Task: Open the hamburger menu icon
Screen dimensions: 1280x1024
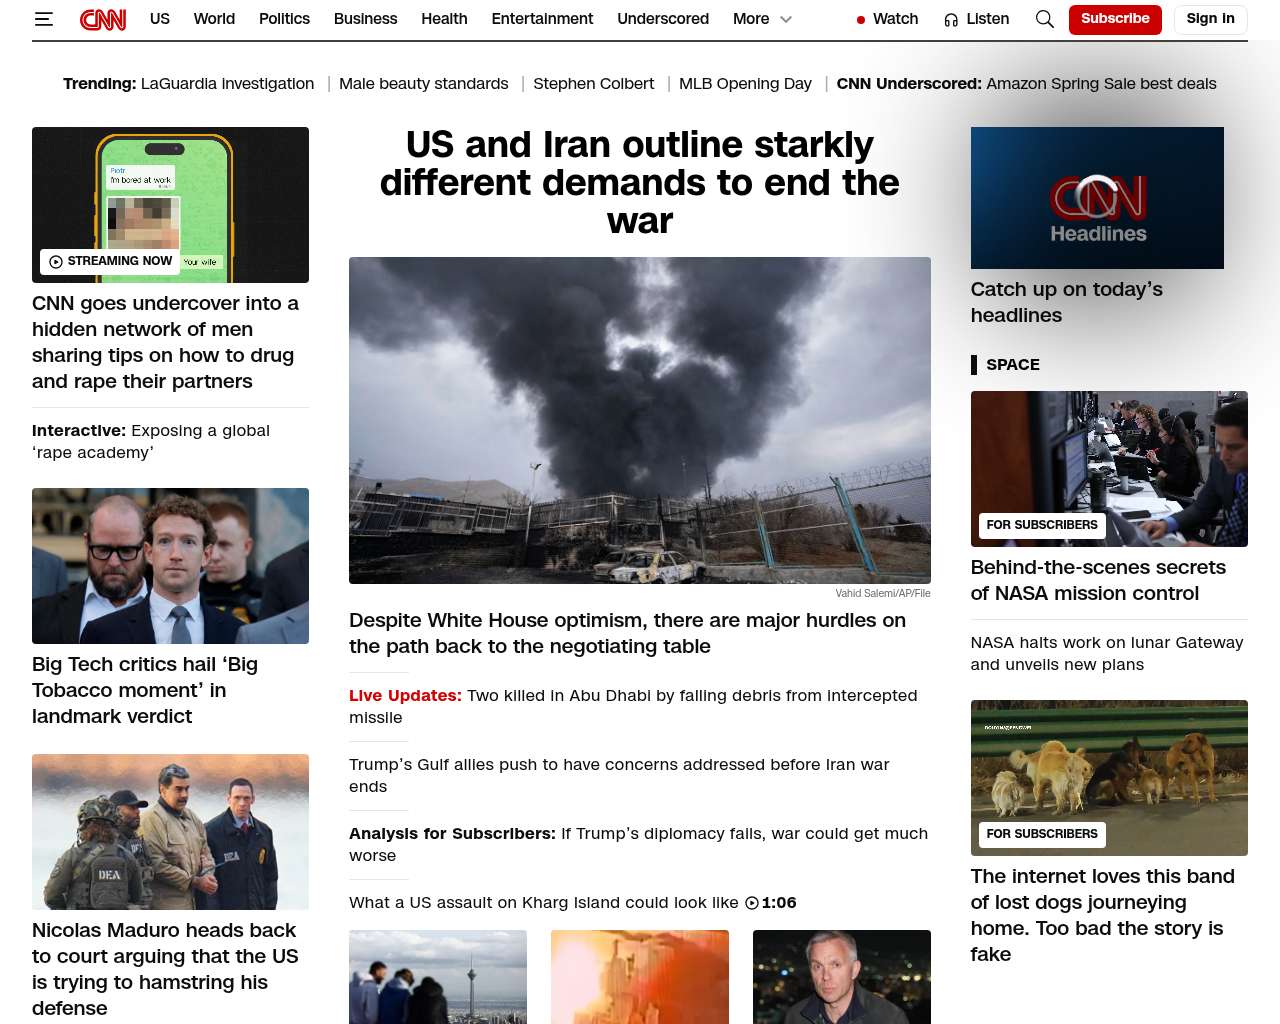Action: click(43, 19)
